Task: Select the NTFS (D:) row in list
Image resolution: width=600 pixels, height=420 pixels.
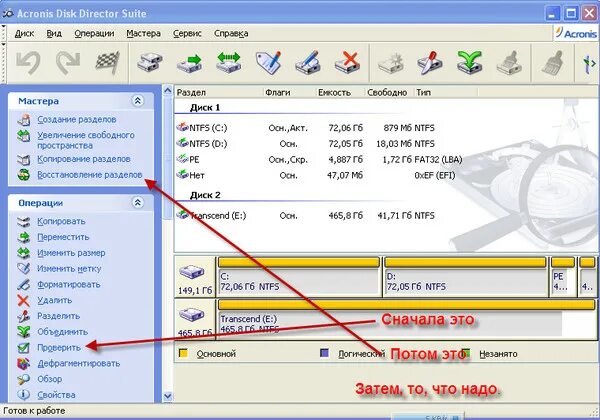Action: point(320,144)
